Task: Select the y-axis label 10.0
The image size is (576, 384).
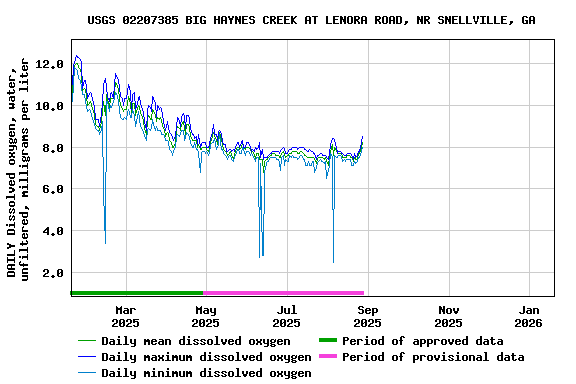Action: click(x=50, y=106)
